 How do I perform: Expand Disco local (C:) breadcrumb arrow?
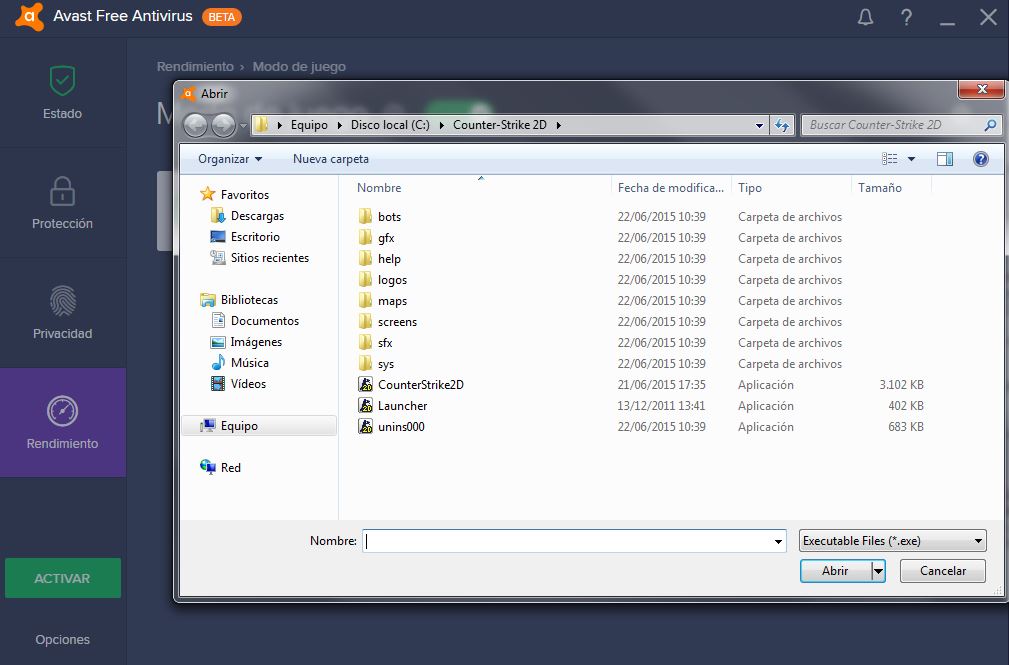(x=441, y=125)
